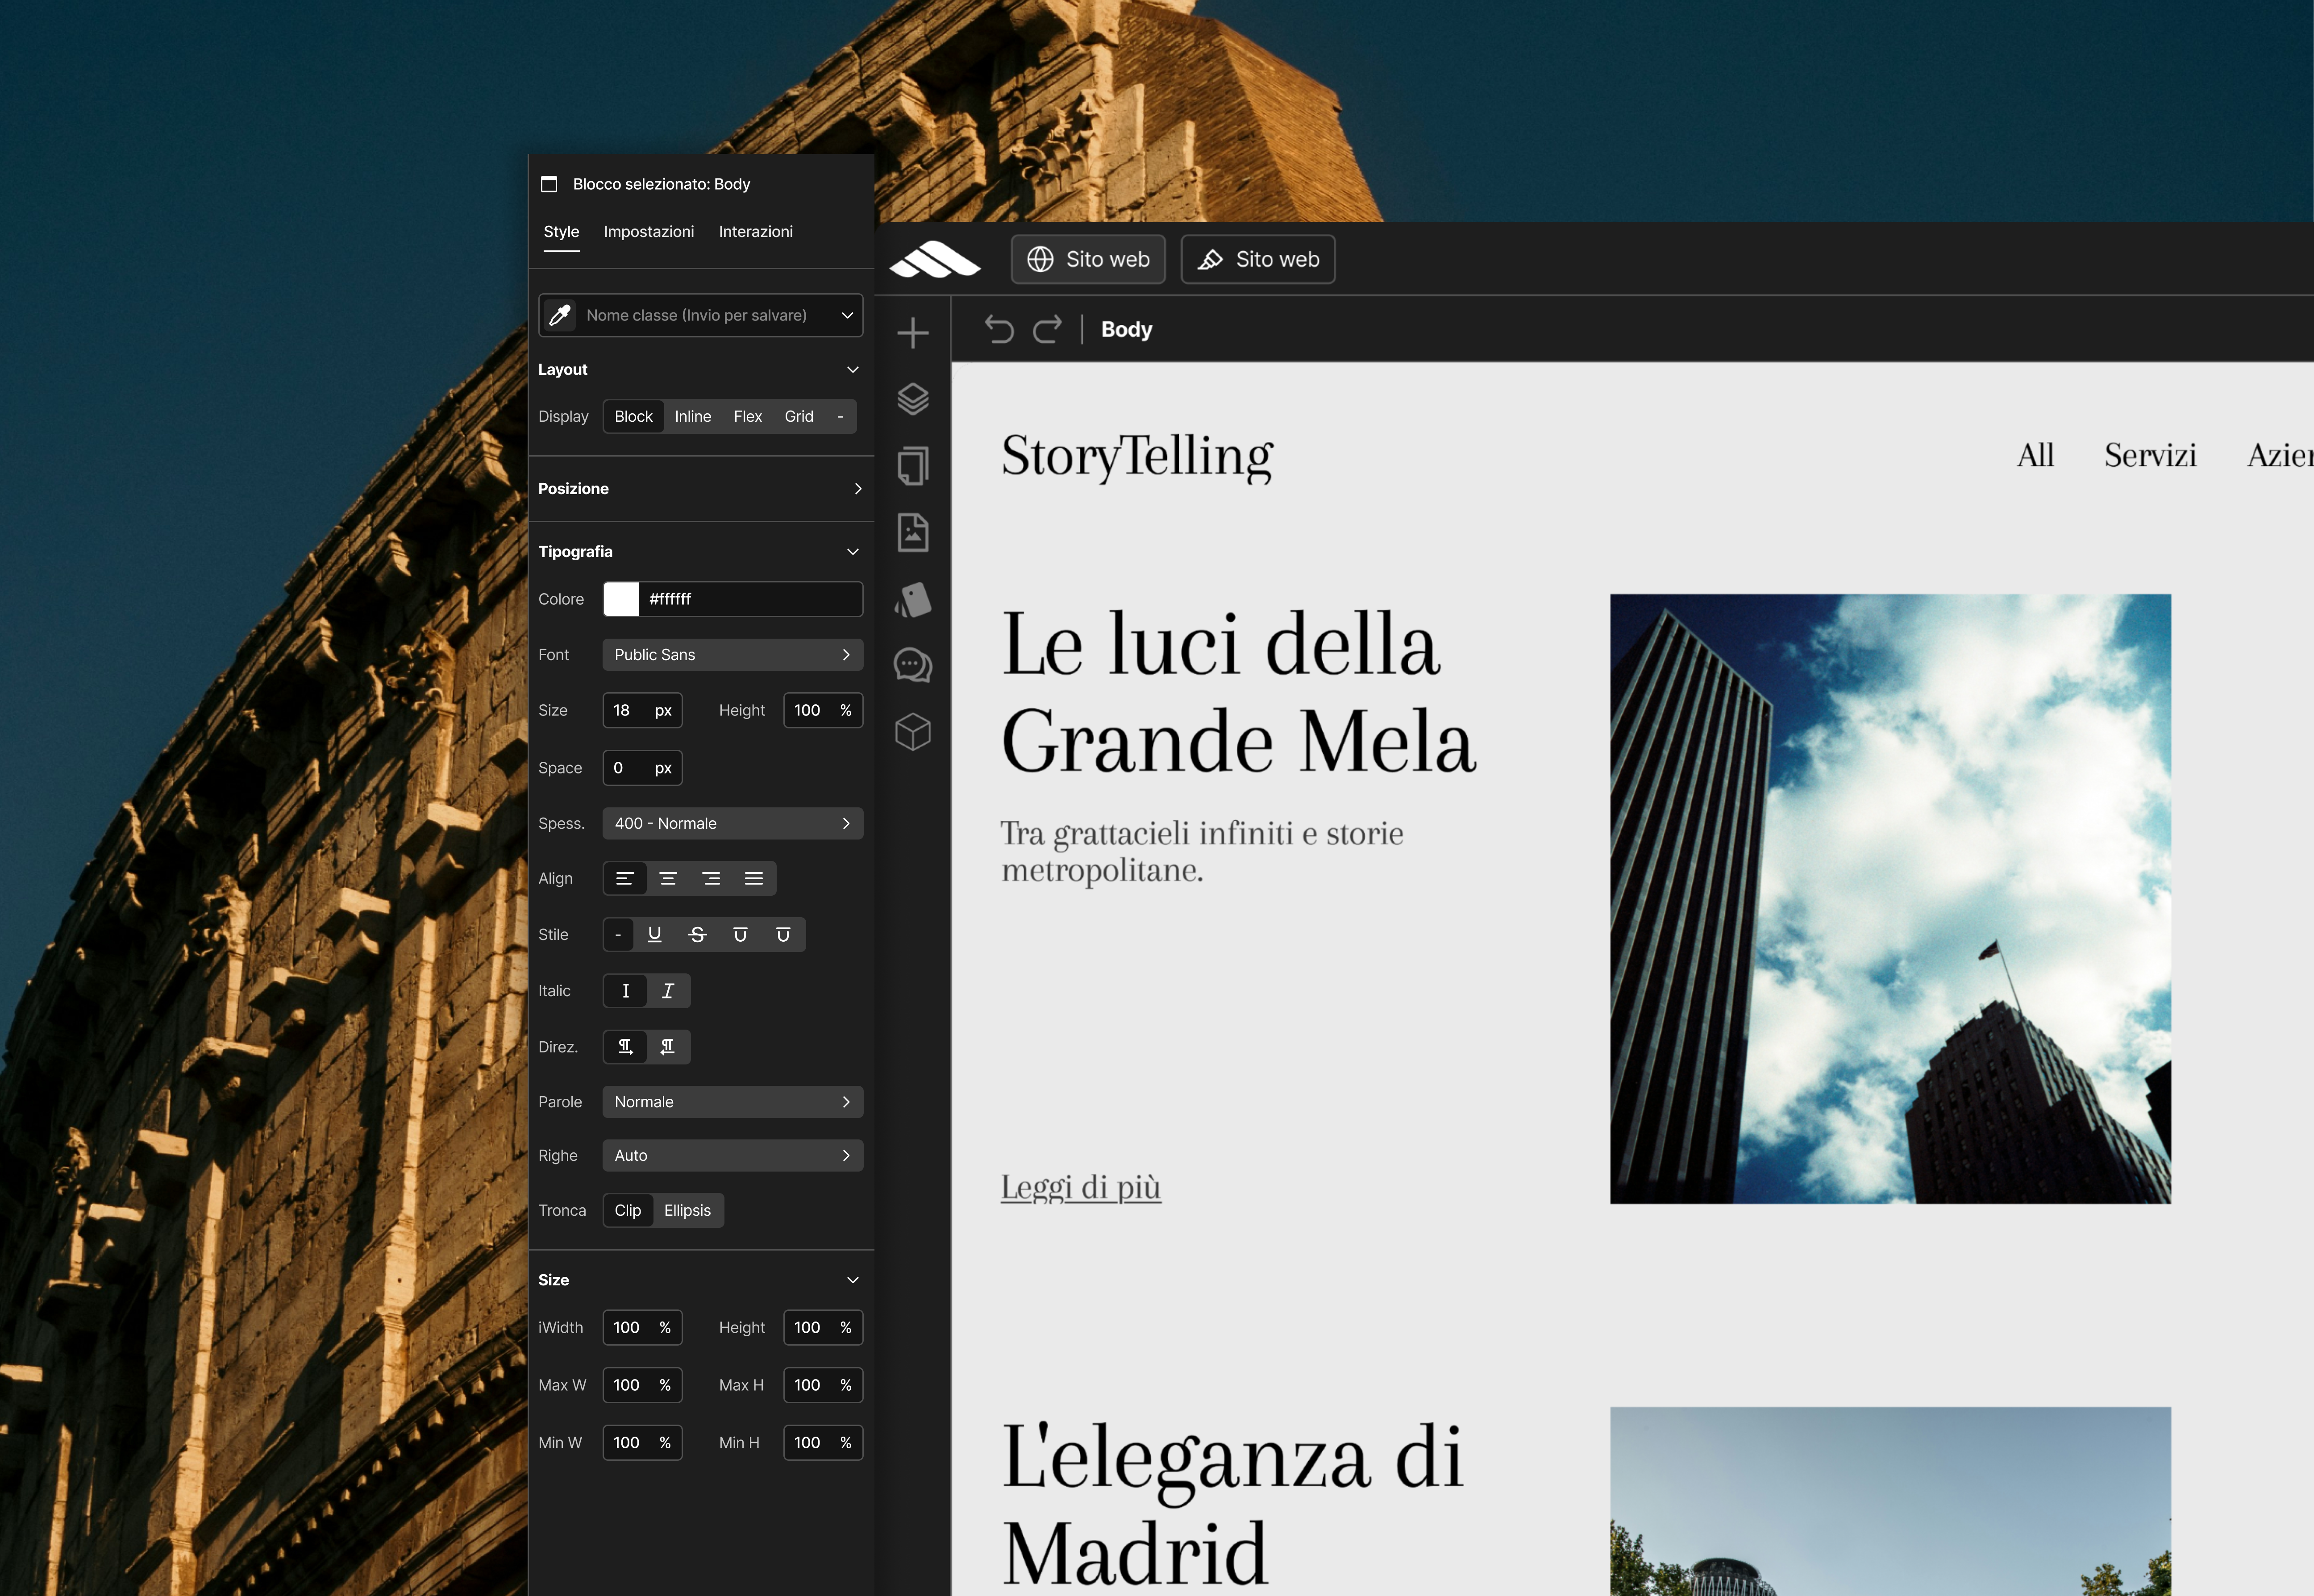Click the Le luci della Grande Mela heading
Viewport: 2314px width, 1596px height.
click(1239, 692)
